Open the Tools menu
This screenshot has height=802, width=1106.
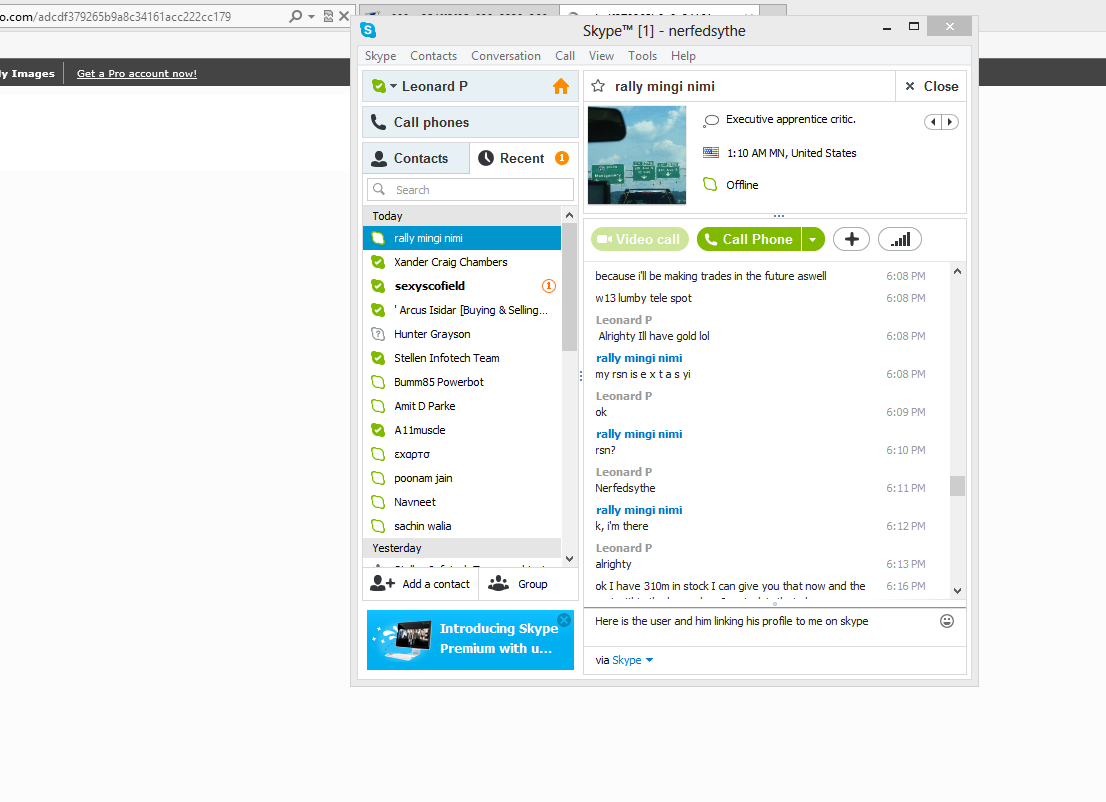tap(643, 56)
